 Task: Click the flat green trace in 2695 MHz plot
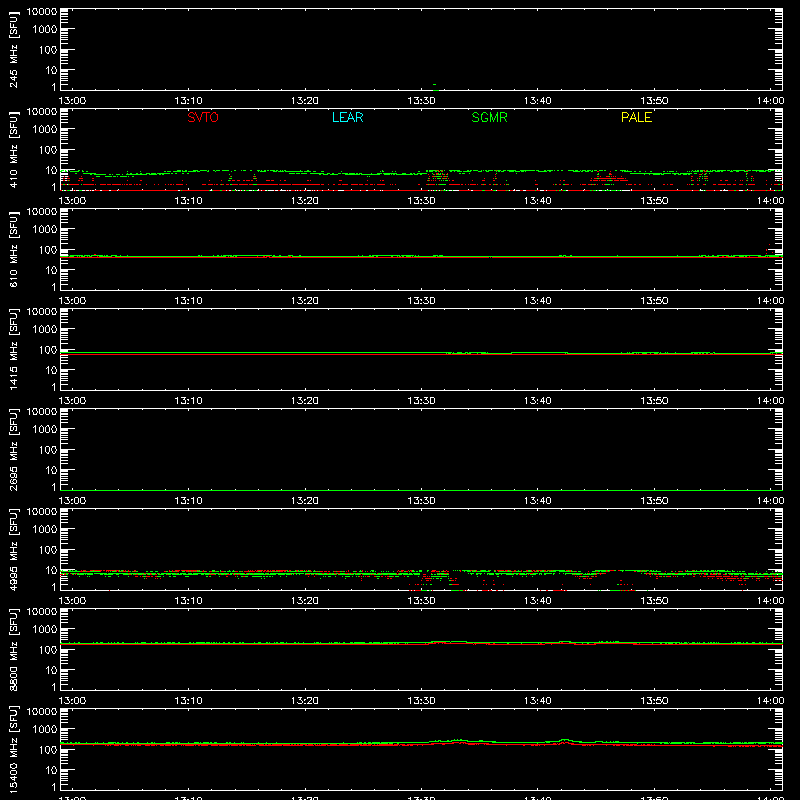421,490
